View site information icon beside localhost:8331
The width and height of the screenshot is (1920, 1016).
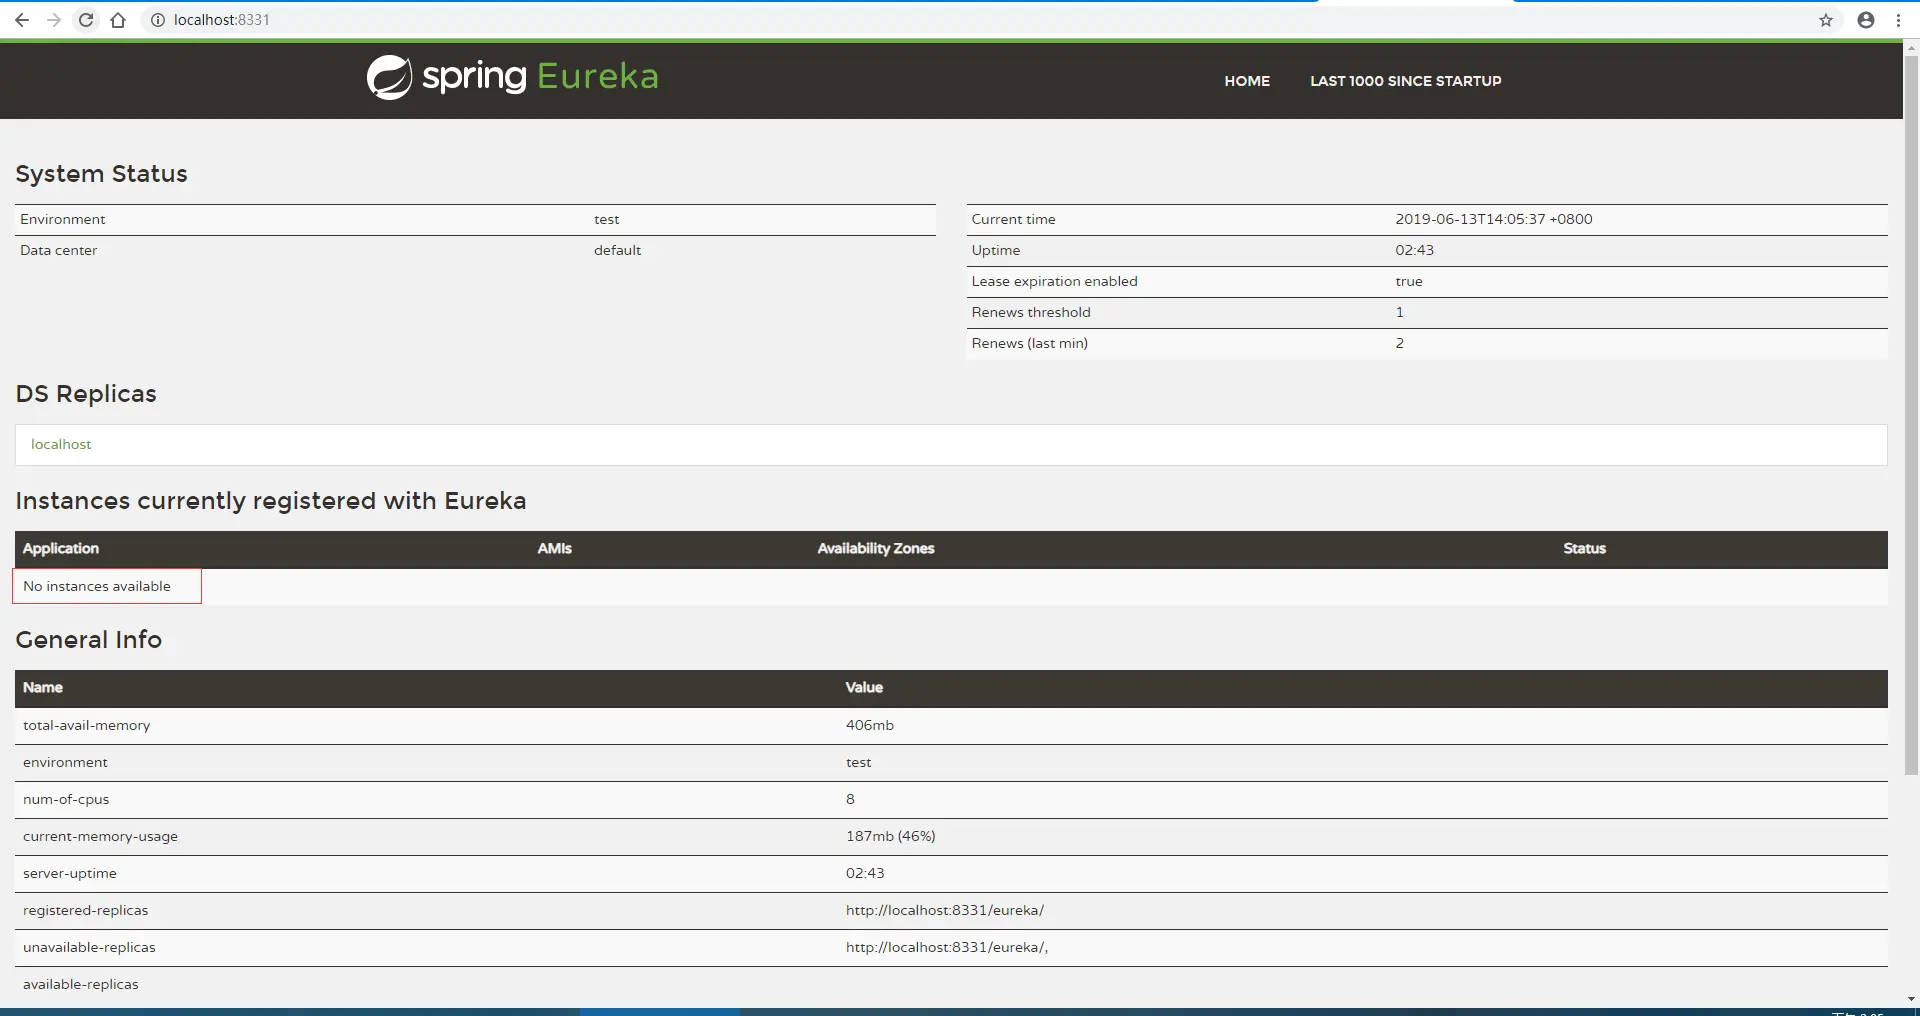click(x=157, y=20)
